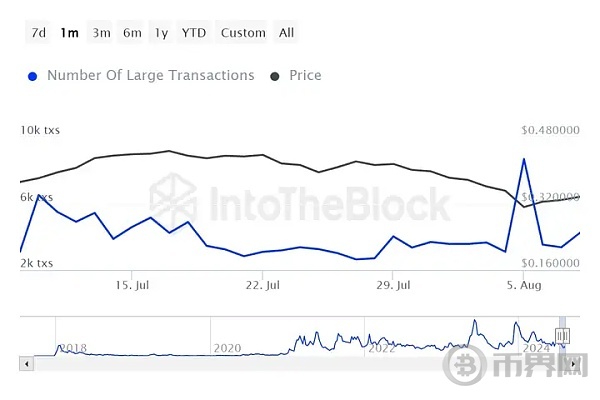This screenshot has width=600, height=400.
Task: Switch to the 1m time range
Action: [x=69, y=32]
